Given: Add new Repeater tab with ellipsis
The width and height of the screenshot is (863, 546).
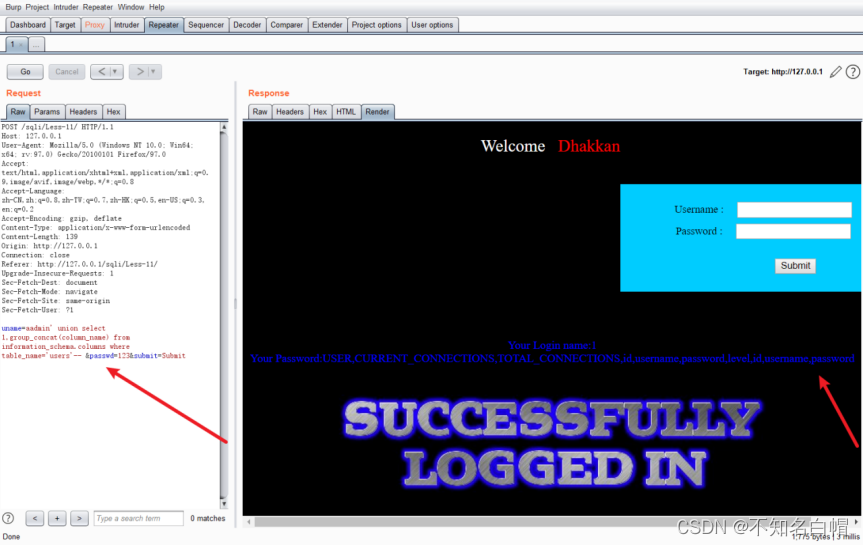Looking at the screenshot, I should click(x=36, y=45).
